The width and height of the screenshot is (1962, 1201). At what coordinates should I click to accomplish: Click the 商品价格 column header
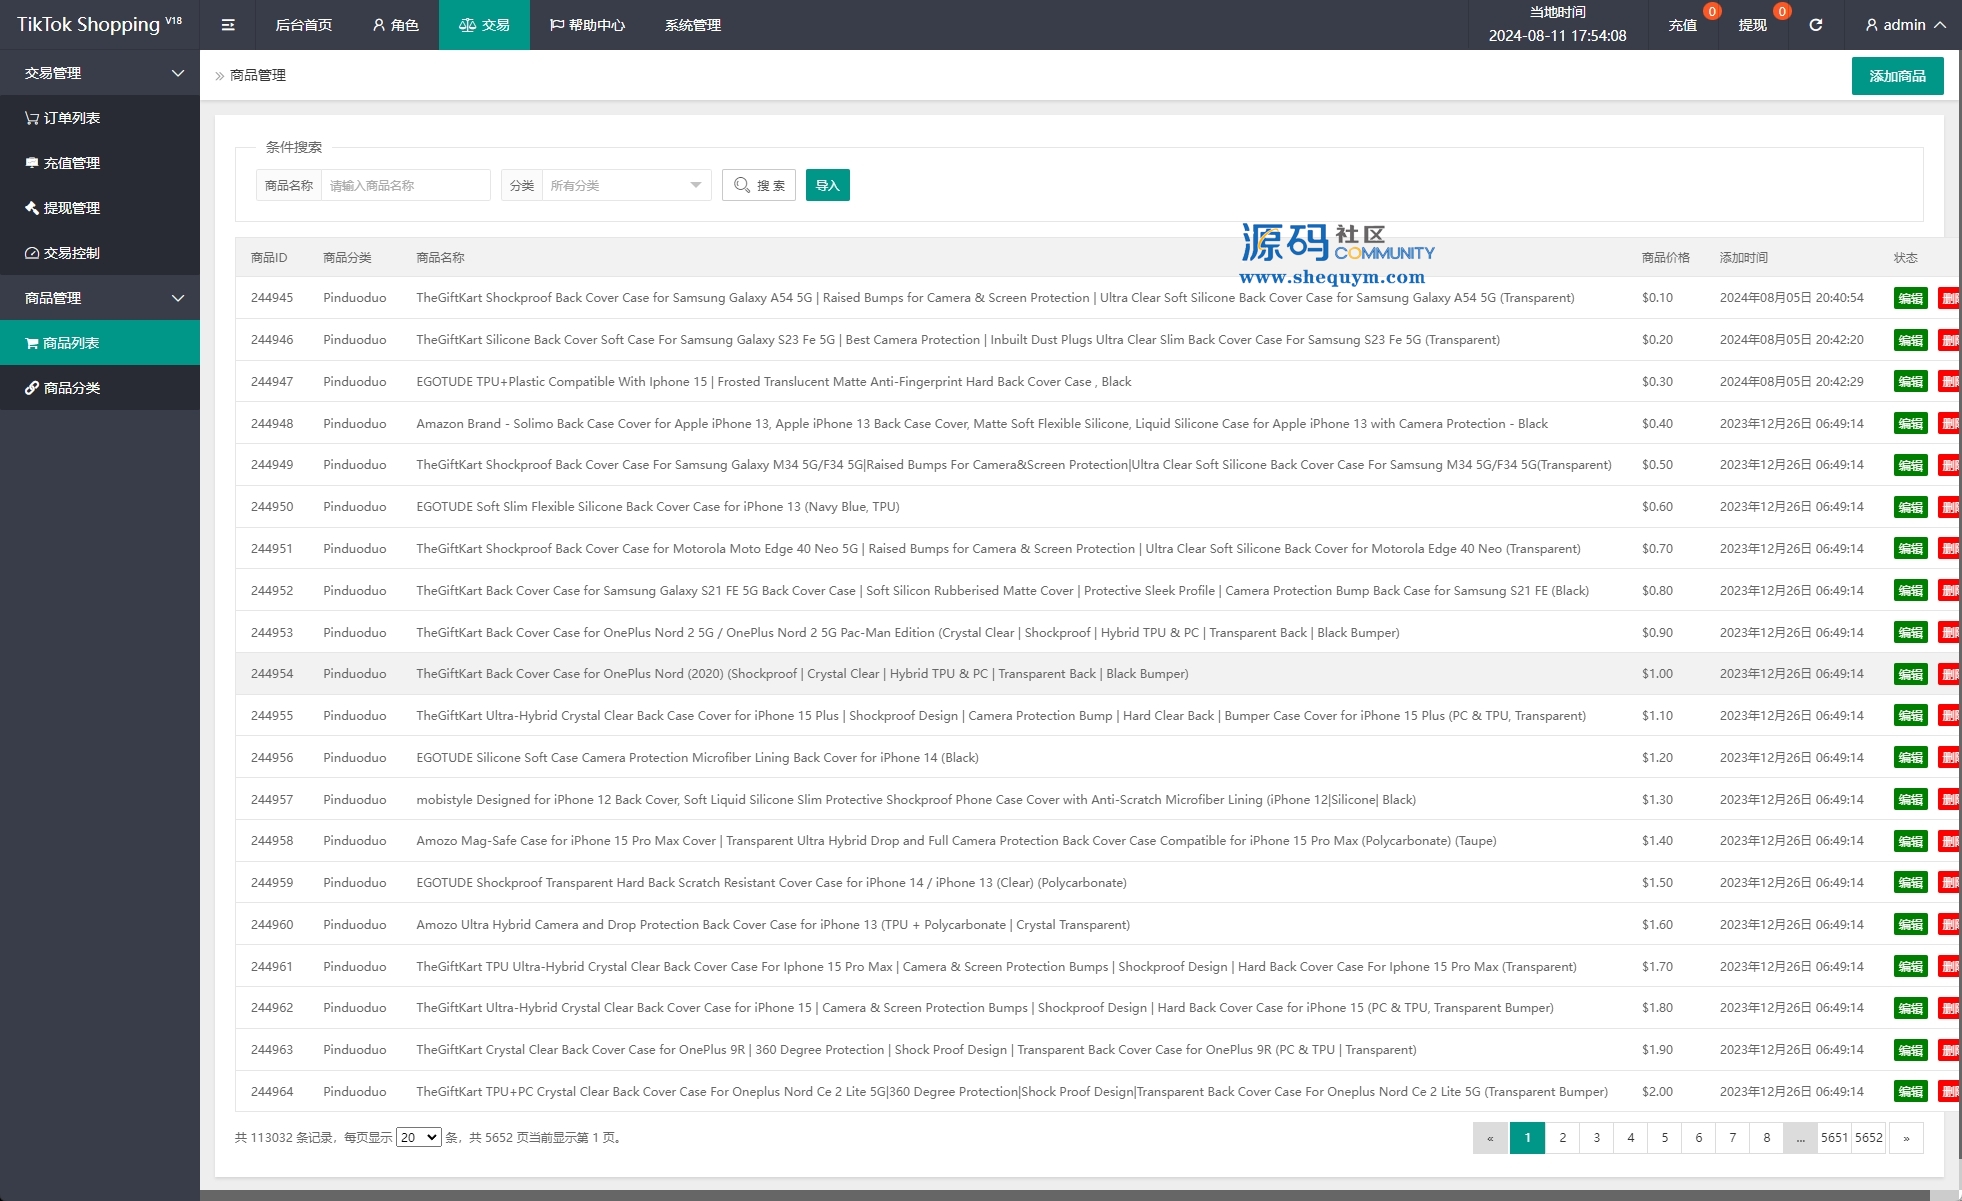1666,258
